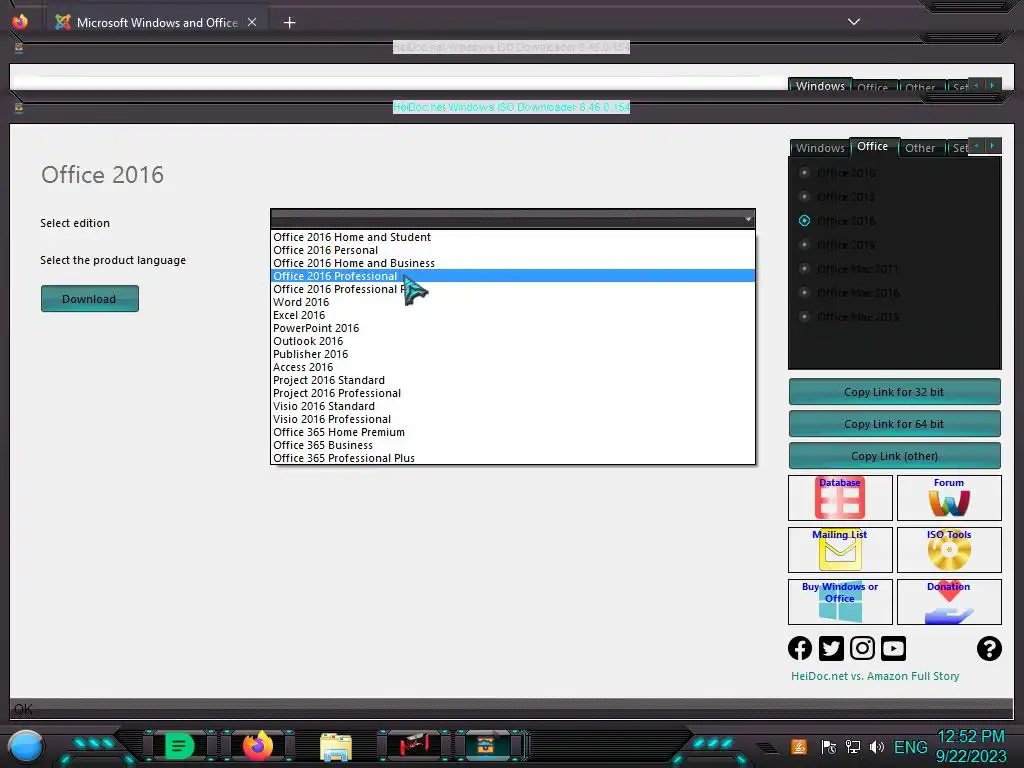The image size is (1024, 768).
Task: Switch to the Office tab
Action: tap(873, 146)
